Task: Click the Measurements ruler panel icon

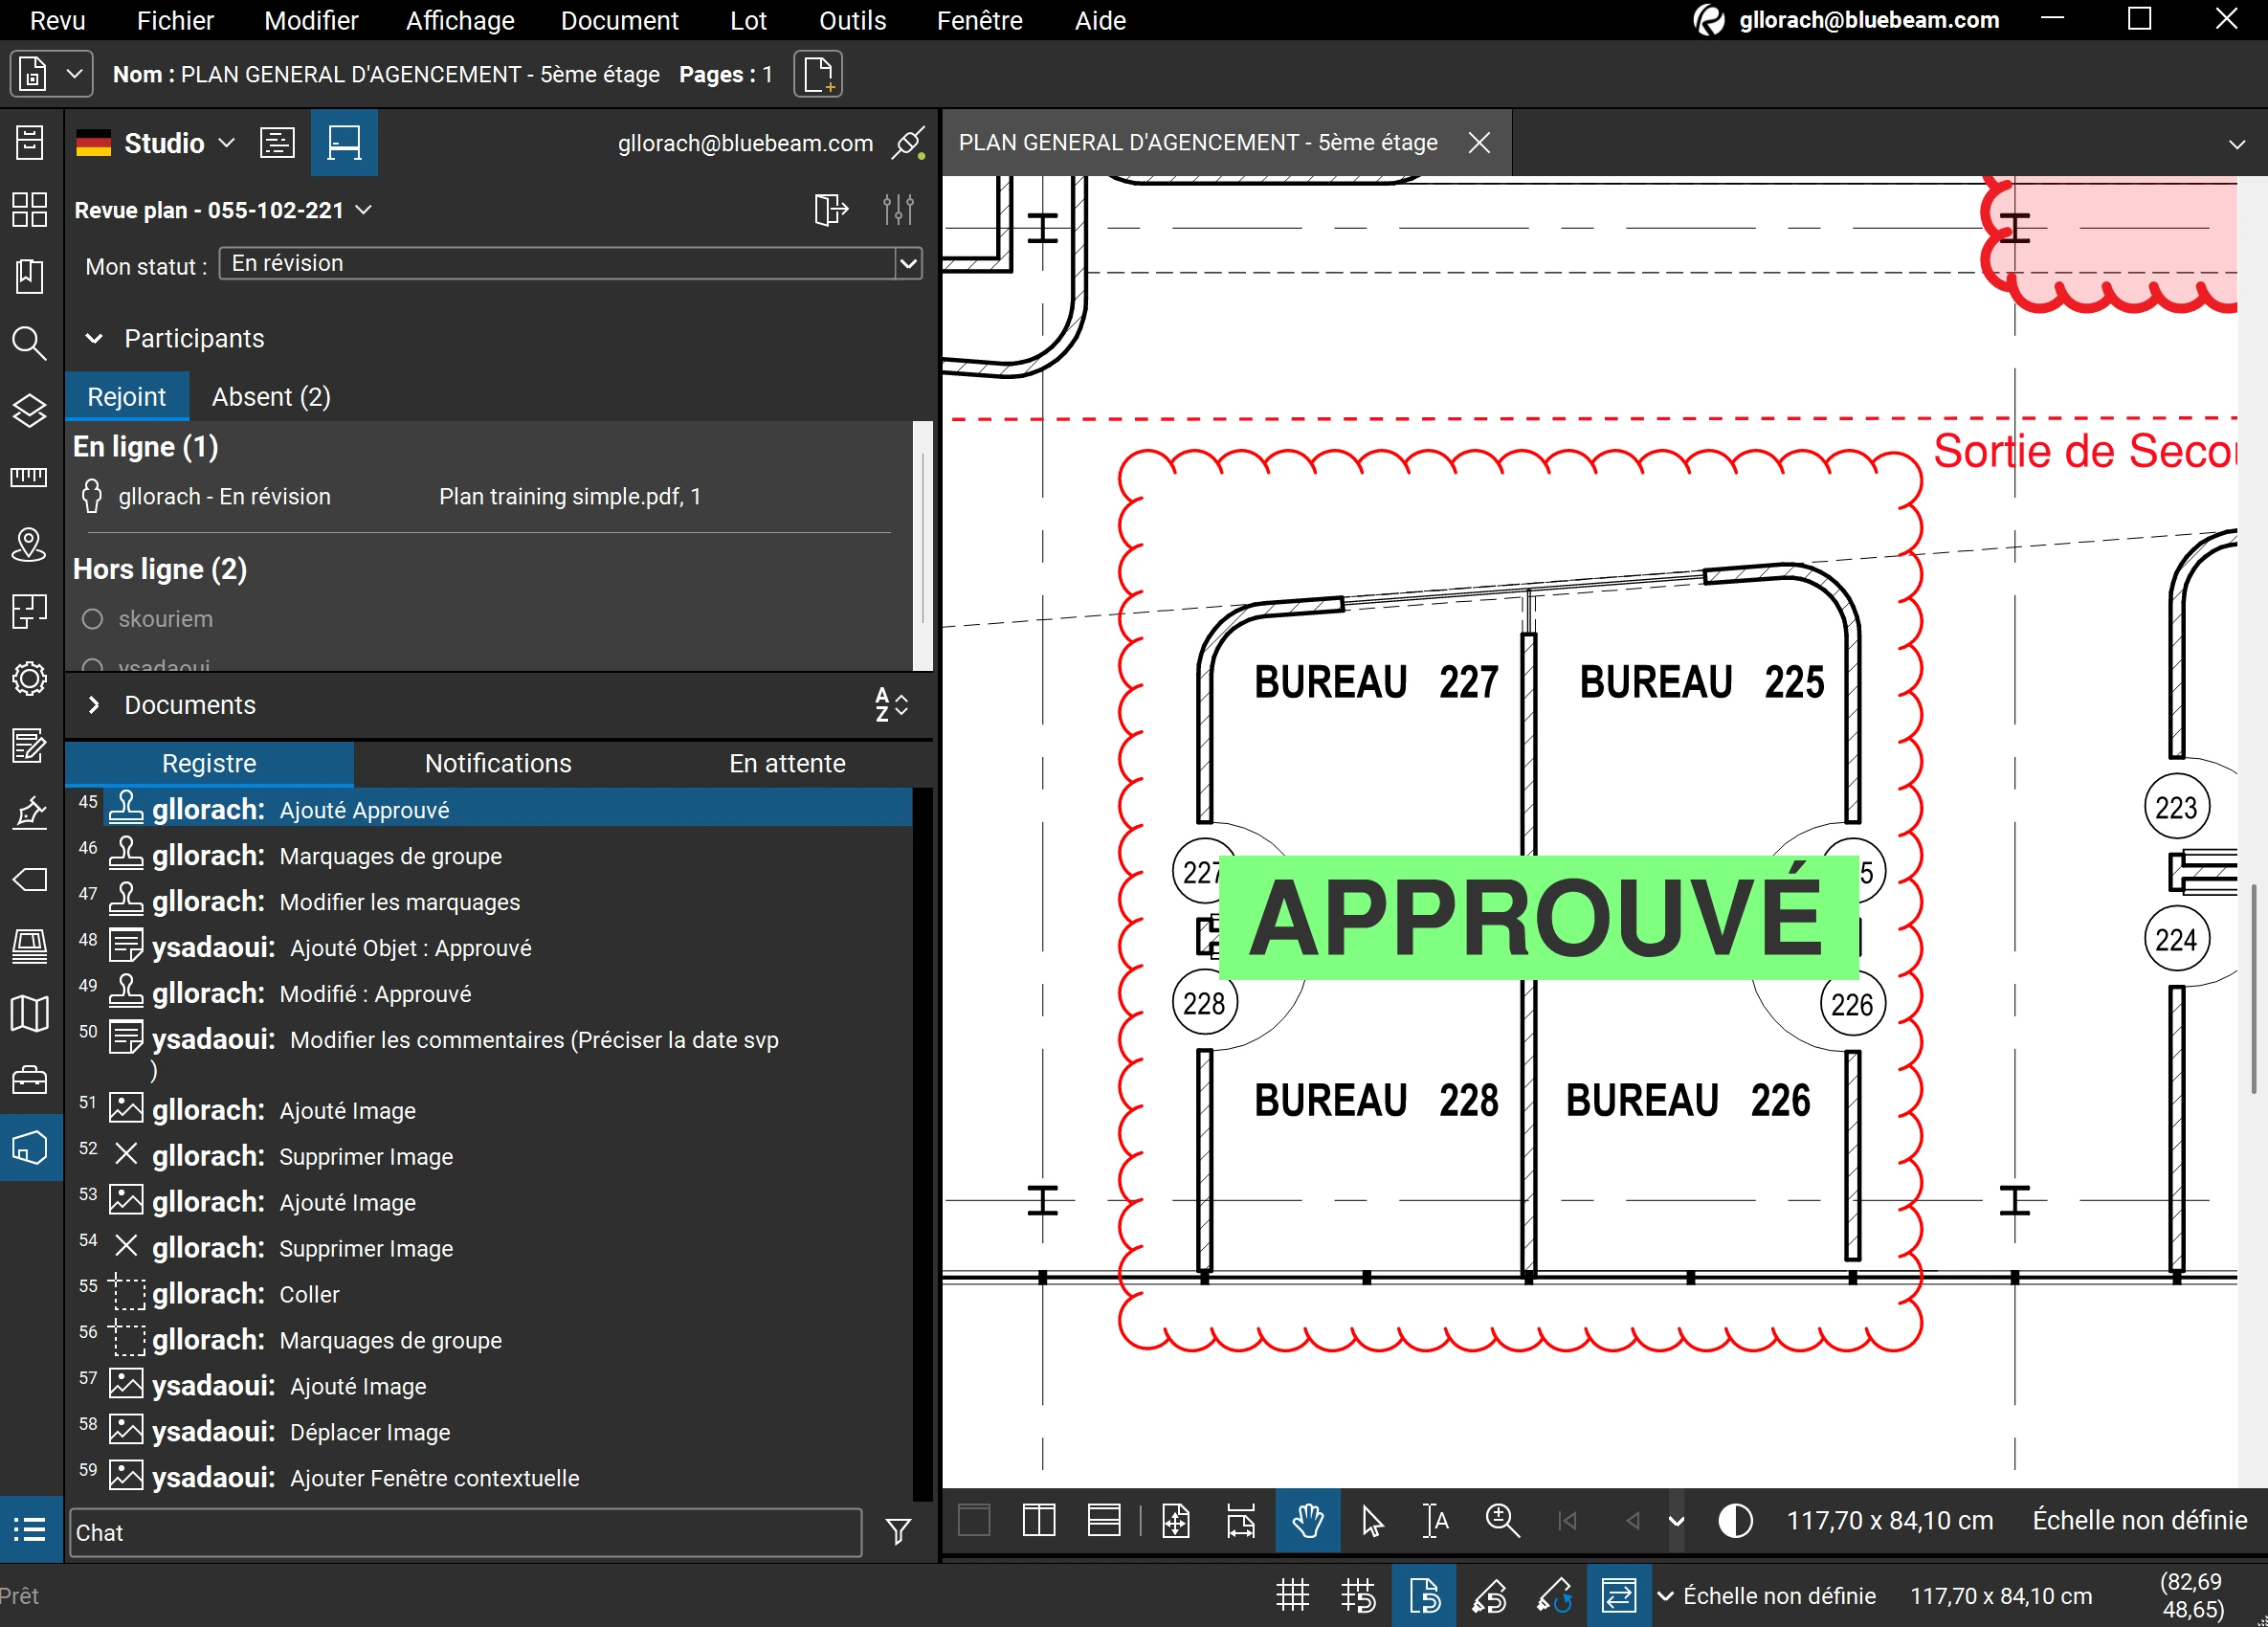Action: coord(29,477)
